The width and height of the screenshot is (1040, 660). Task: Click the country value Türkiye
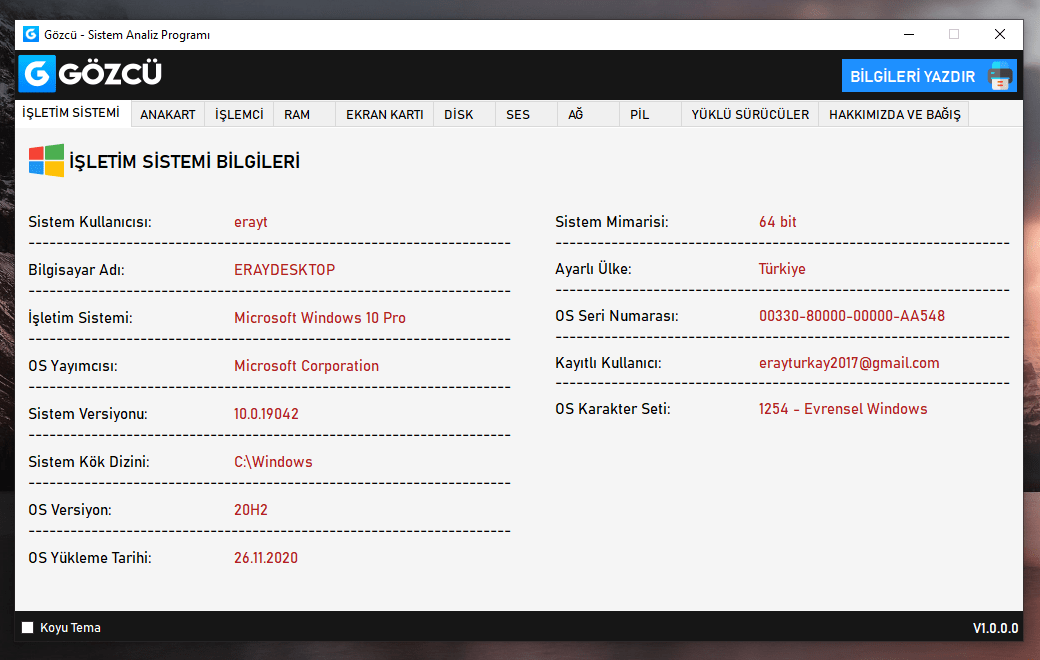click(782, 269)
